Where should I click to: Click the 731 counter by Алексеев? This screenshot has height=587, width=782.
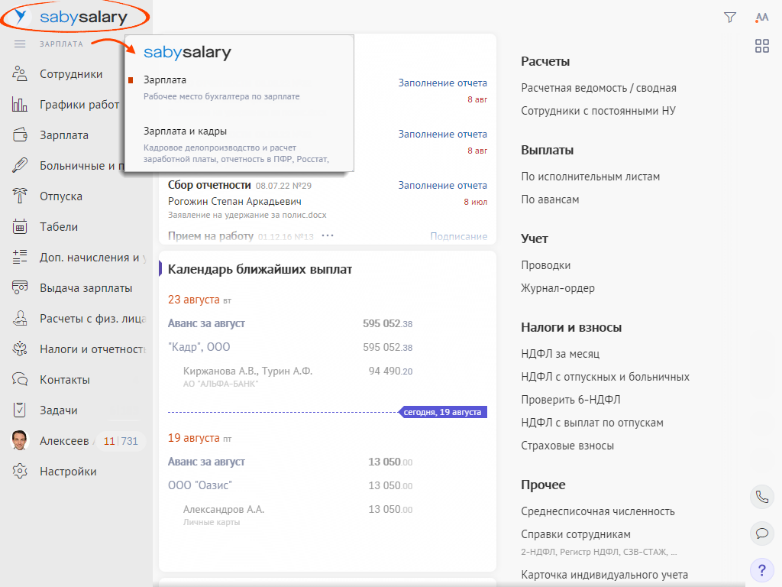[129, 441]
